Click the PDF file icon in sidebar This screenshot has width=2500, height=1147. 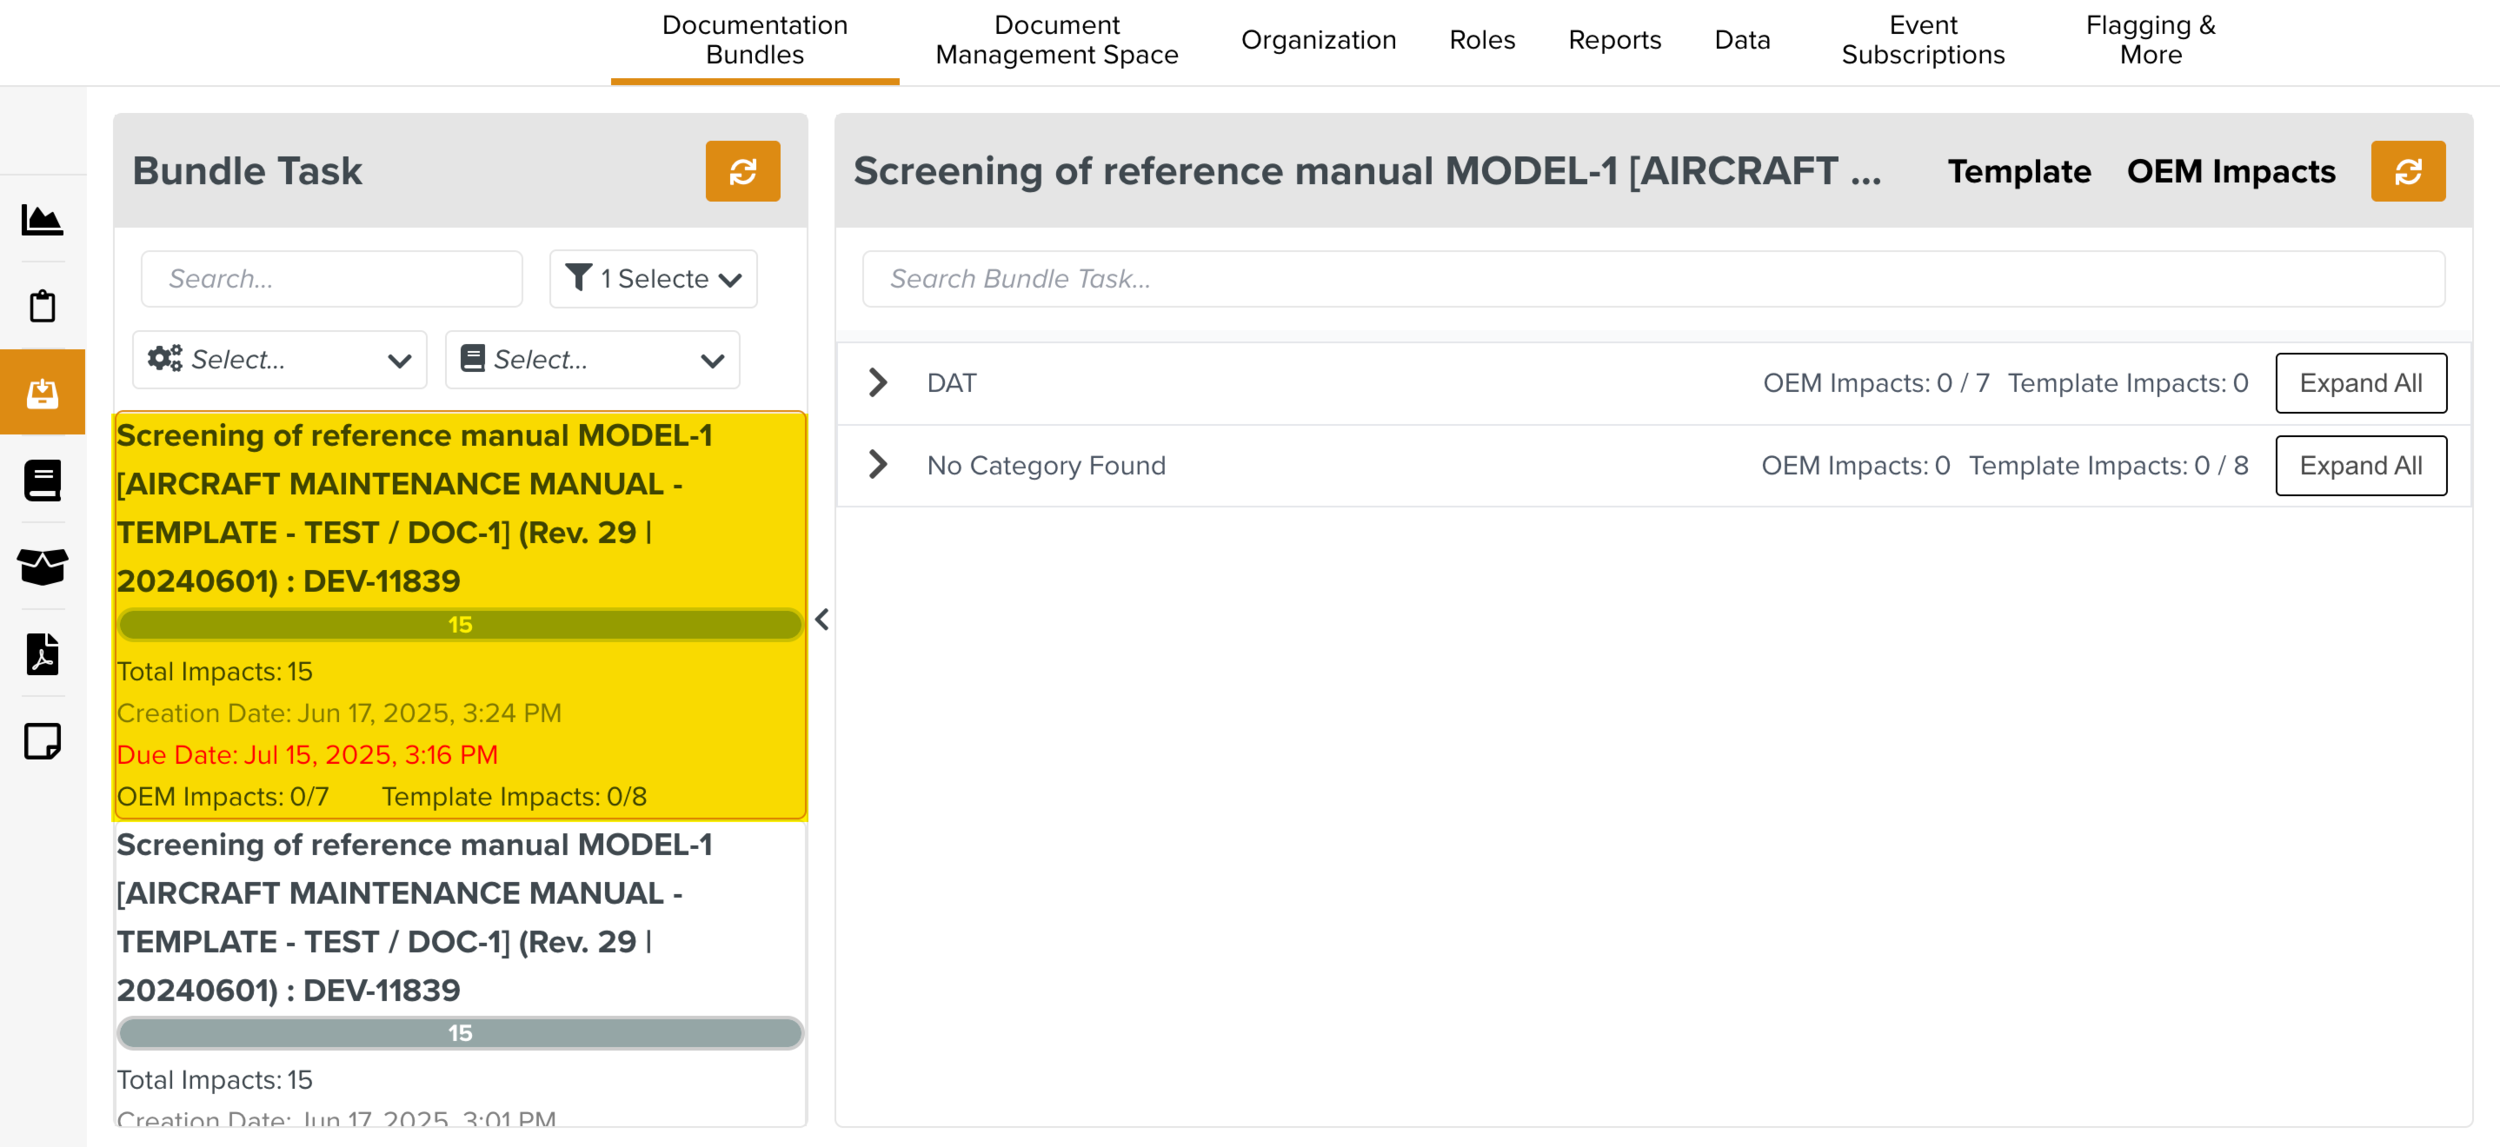point(42,654)
